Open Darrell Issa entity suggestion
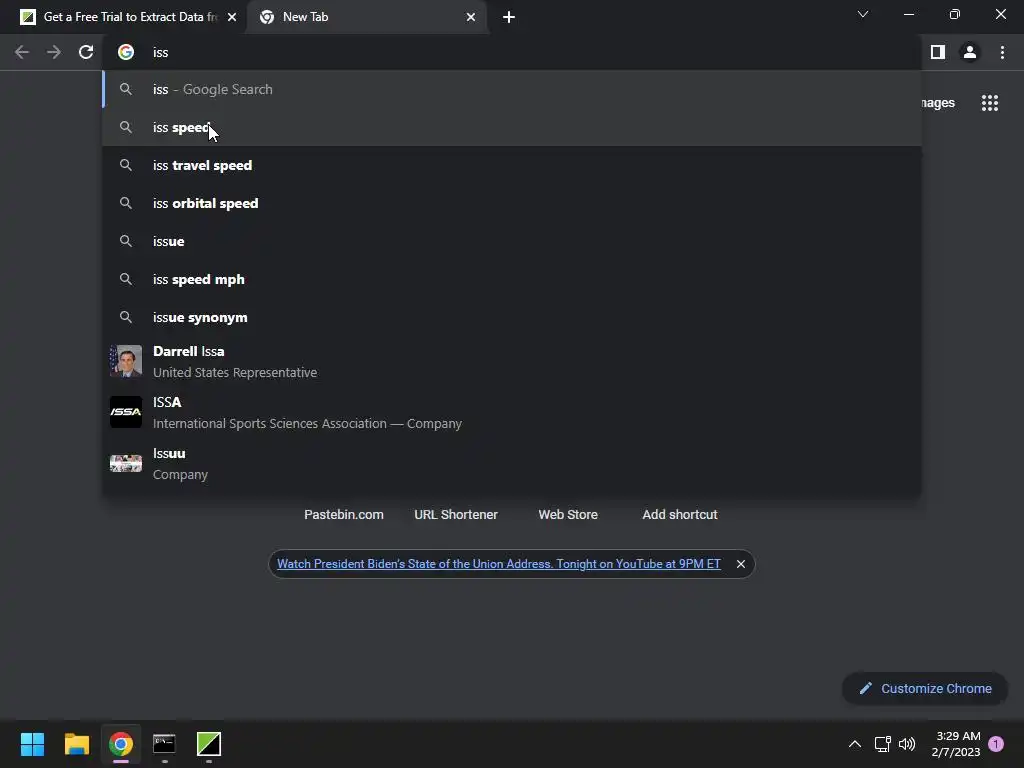Viewport: 1024px width, 768px height. click(512, 361)
